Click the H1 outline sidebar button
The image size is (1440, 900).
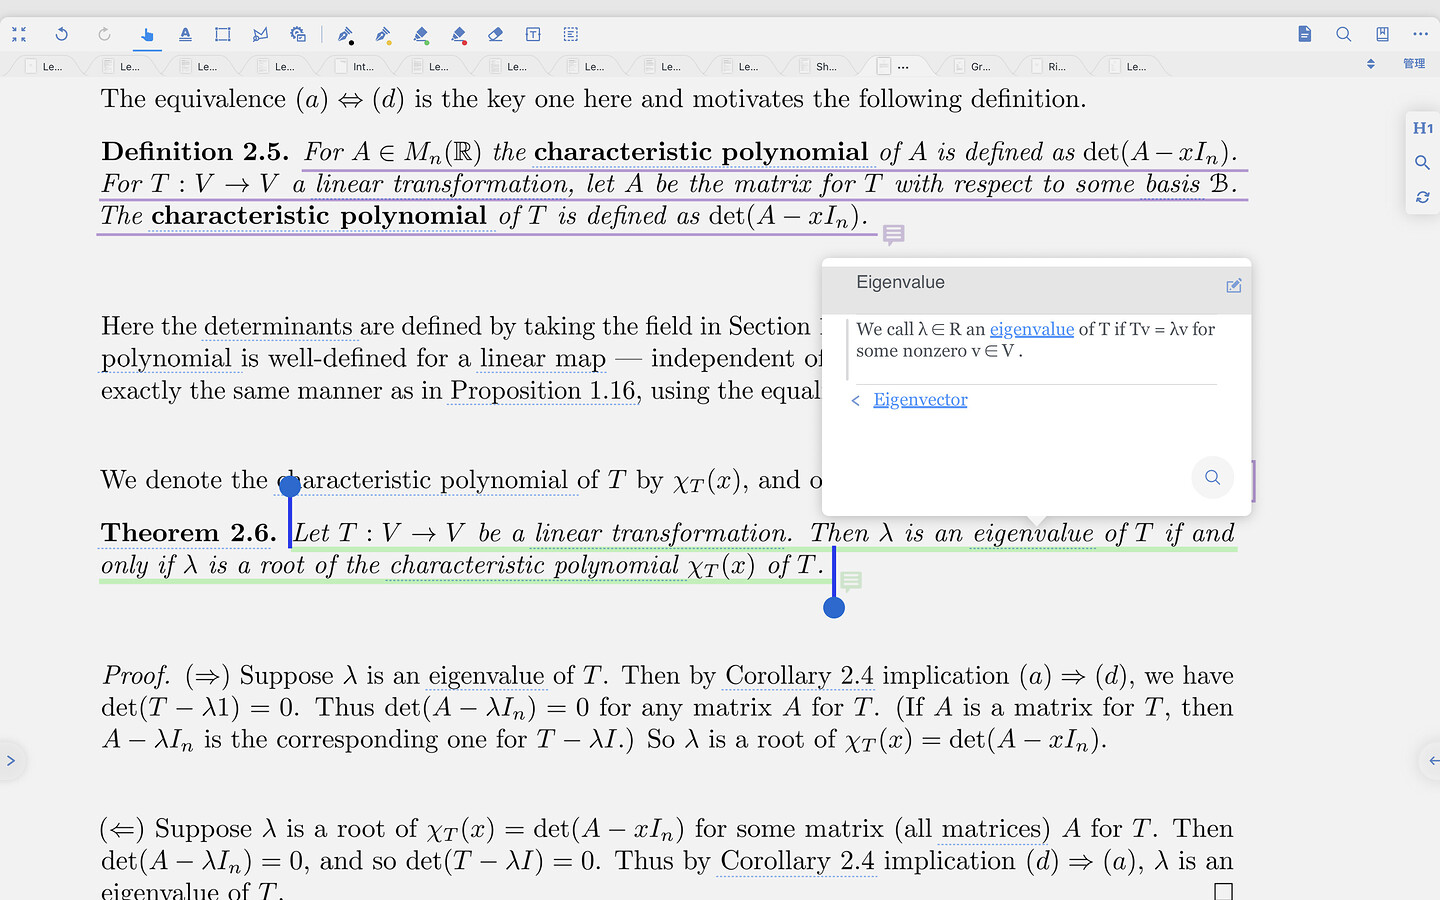(x=1422, y=128)
